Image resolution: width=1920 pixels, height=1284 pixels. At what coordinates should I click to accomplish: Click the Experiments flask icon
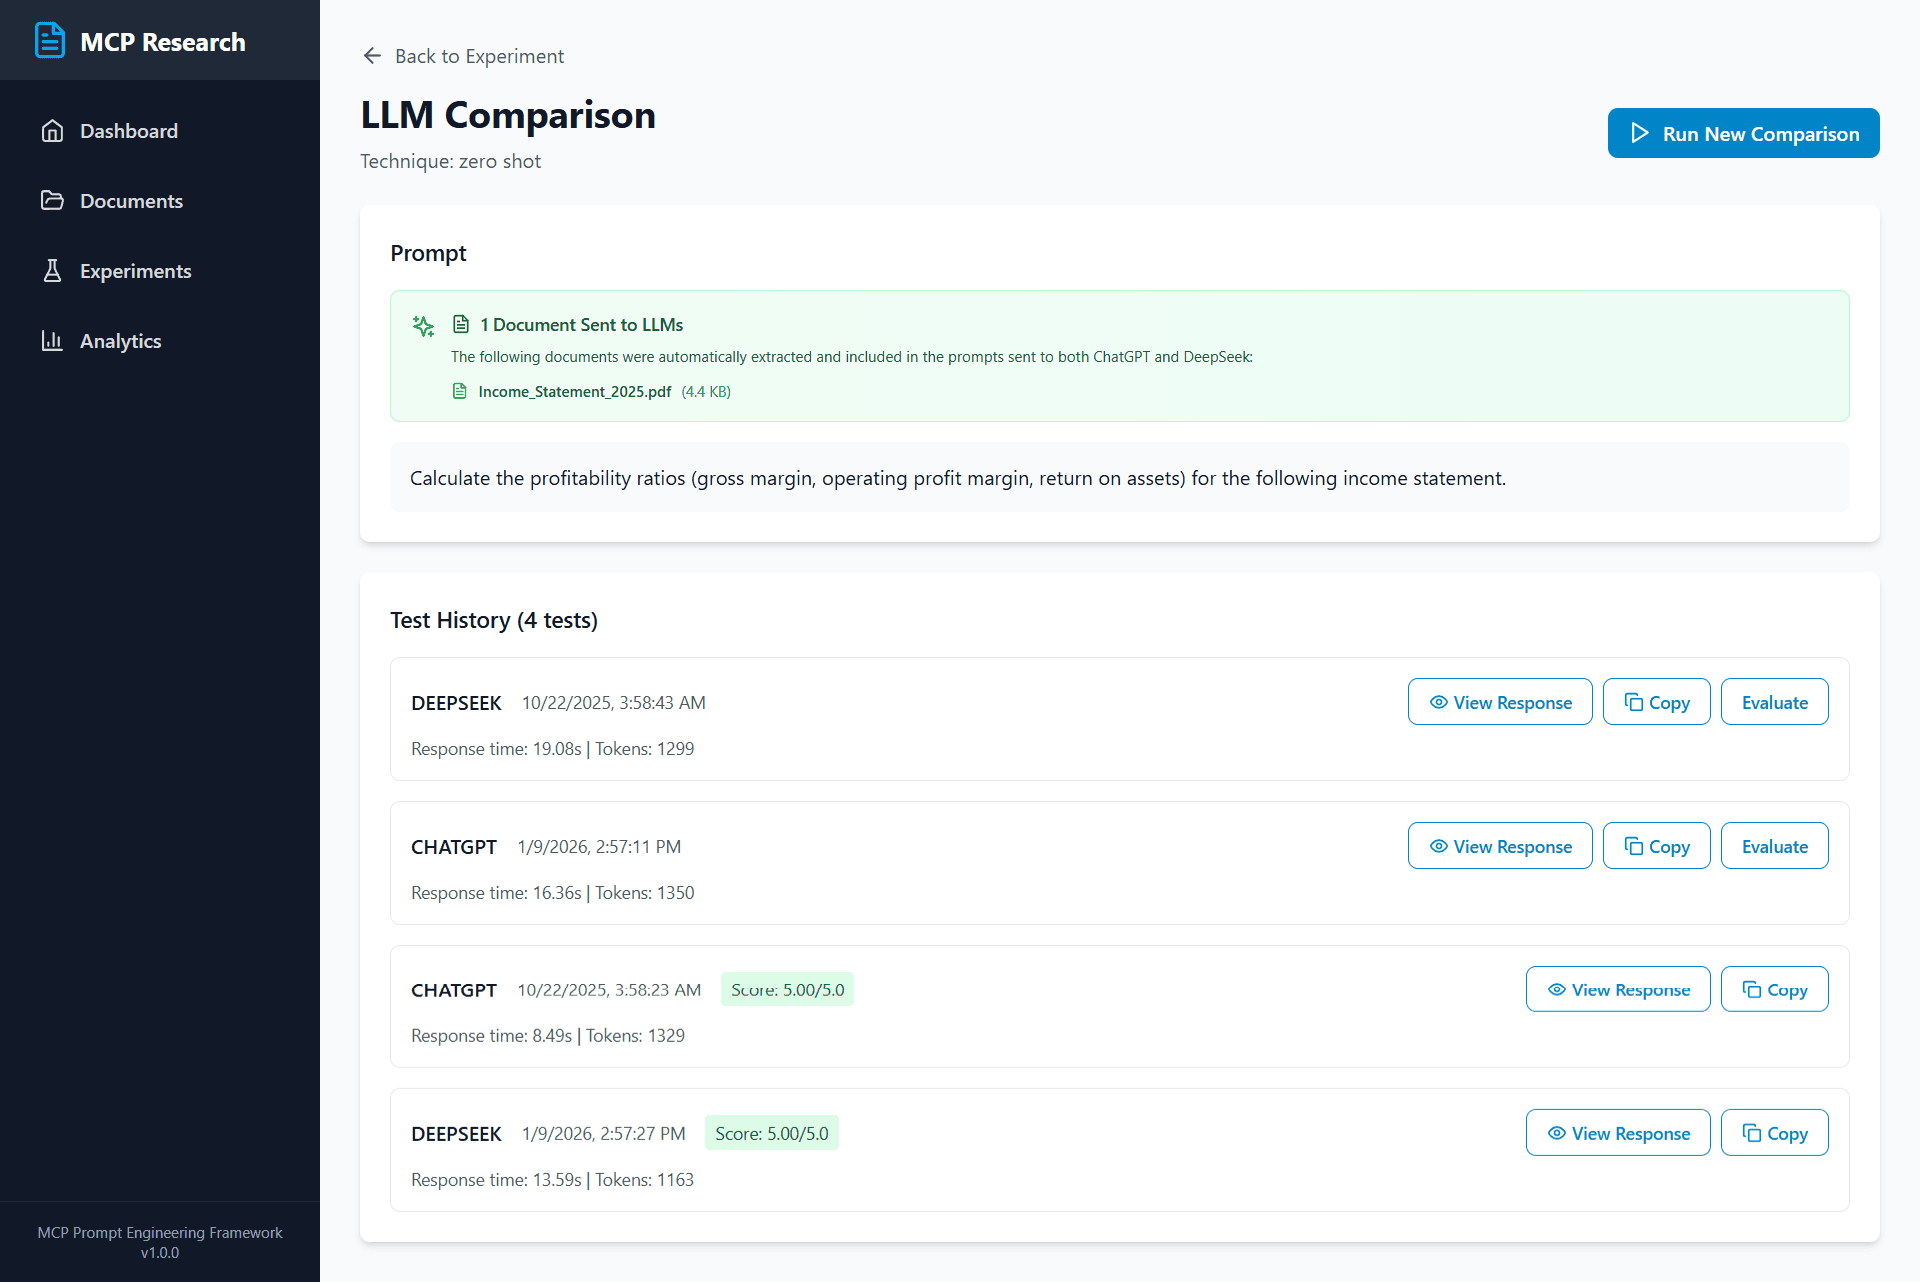tap(52, 271)
